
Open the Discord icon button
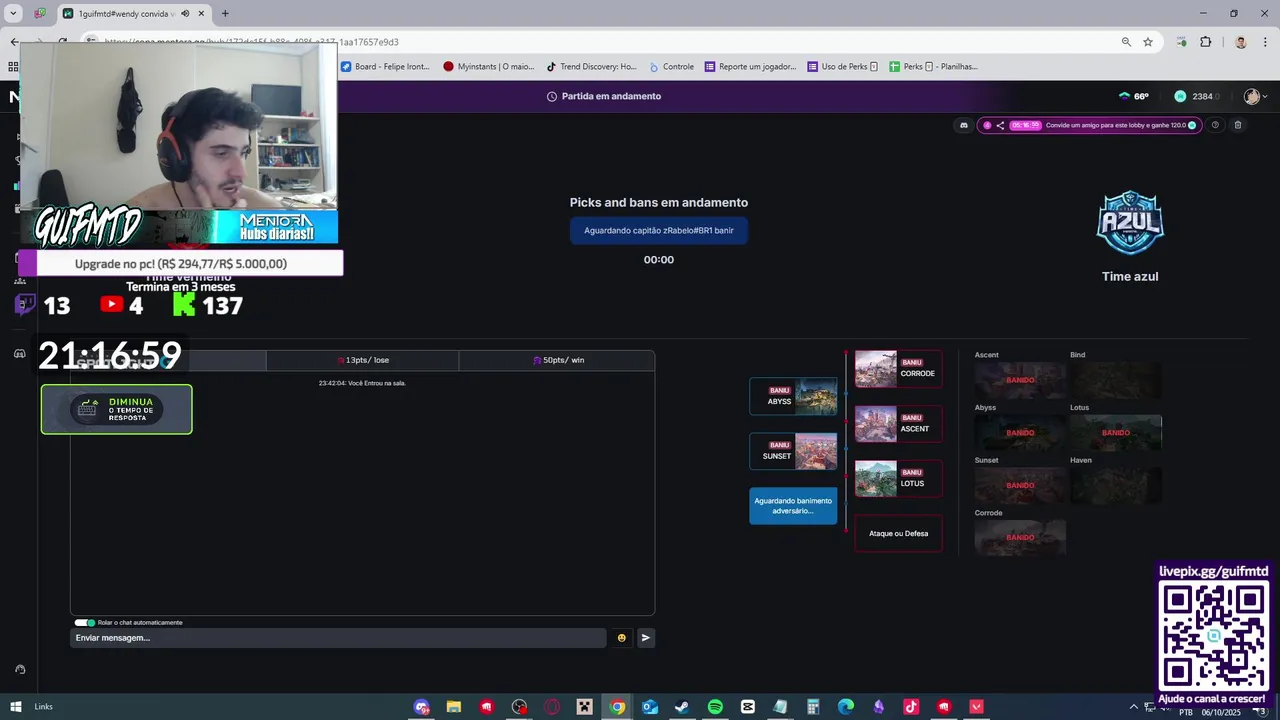tap(964, 125)
